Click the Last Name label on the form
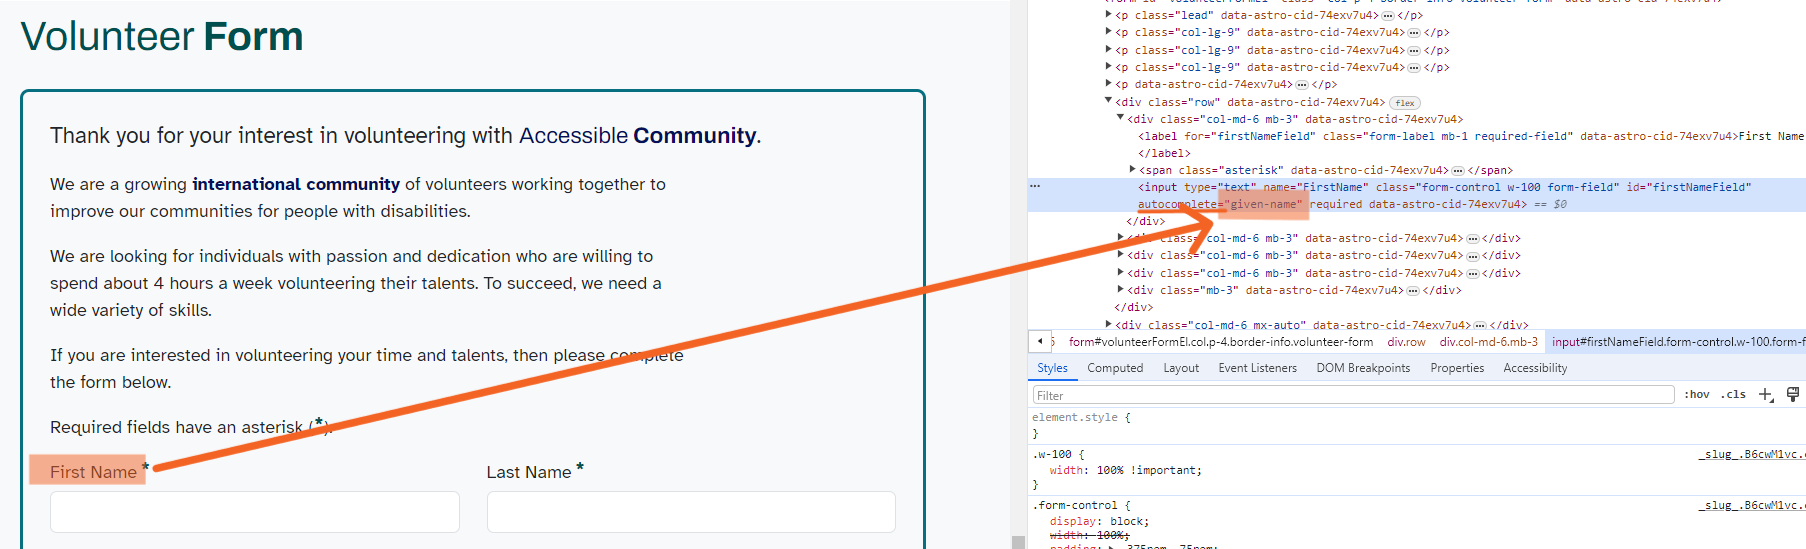The image size is (1806, 549). click(529, 472)
